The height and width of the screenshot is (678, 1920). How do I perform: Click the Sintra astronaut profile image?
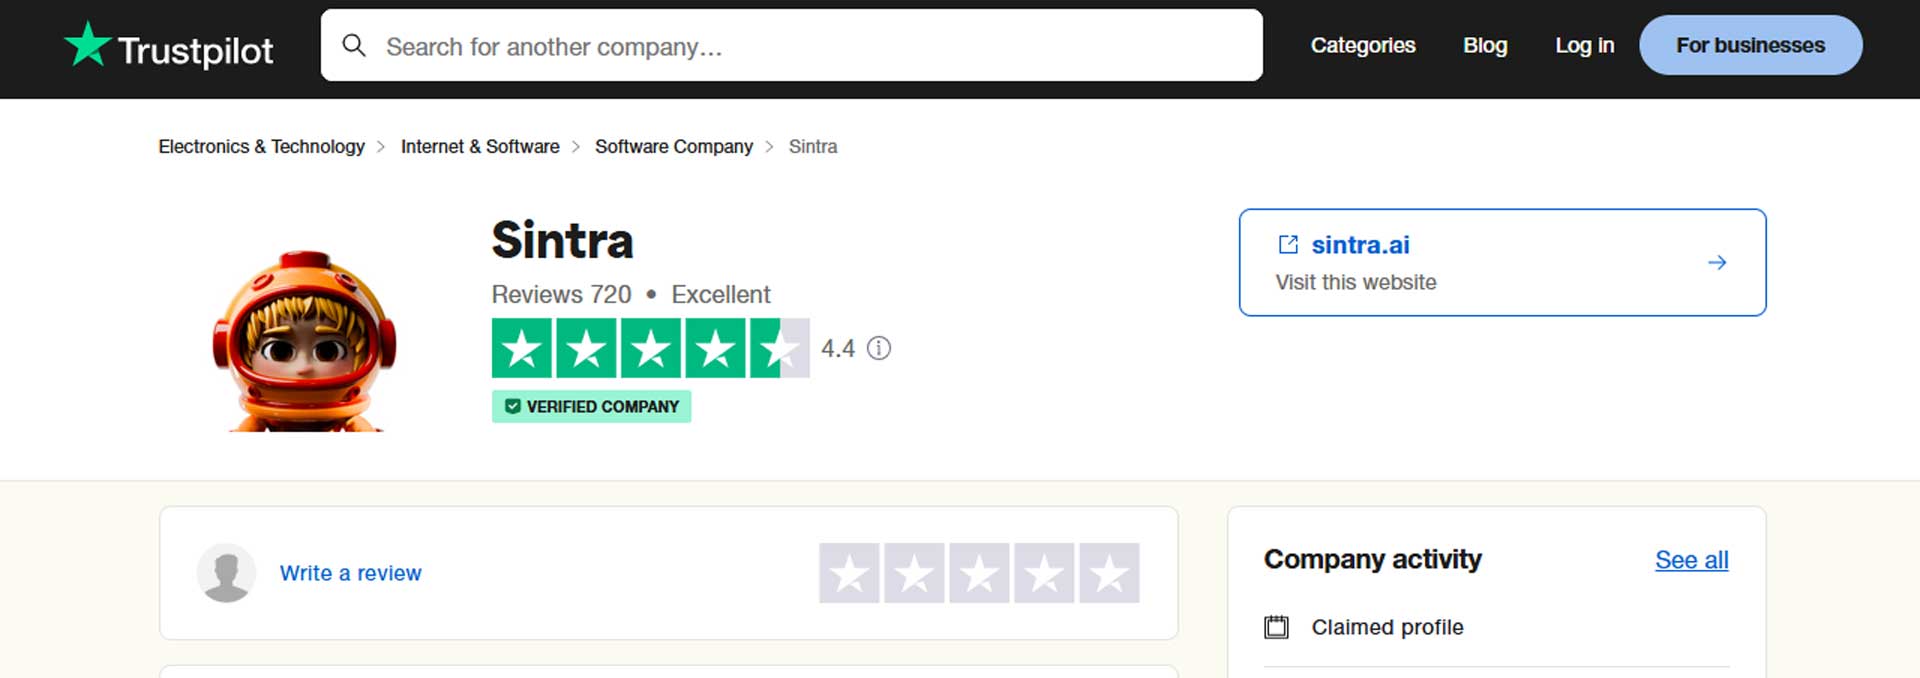[304, 340]
